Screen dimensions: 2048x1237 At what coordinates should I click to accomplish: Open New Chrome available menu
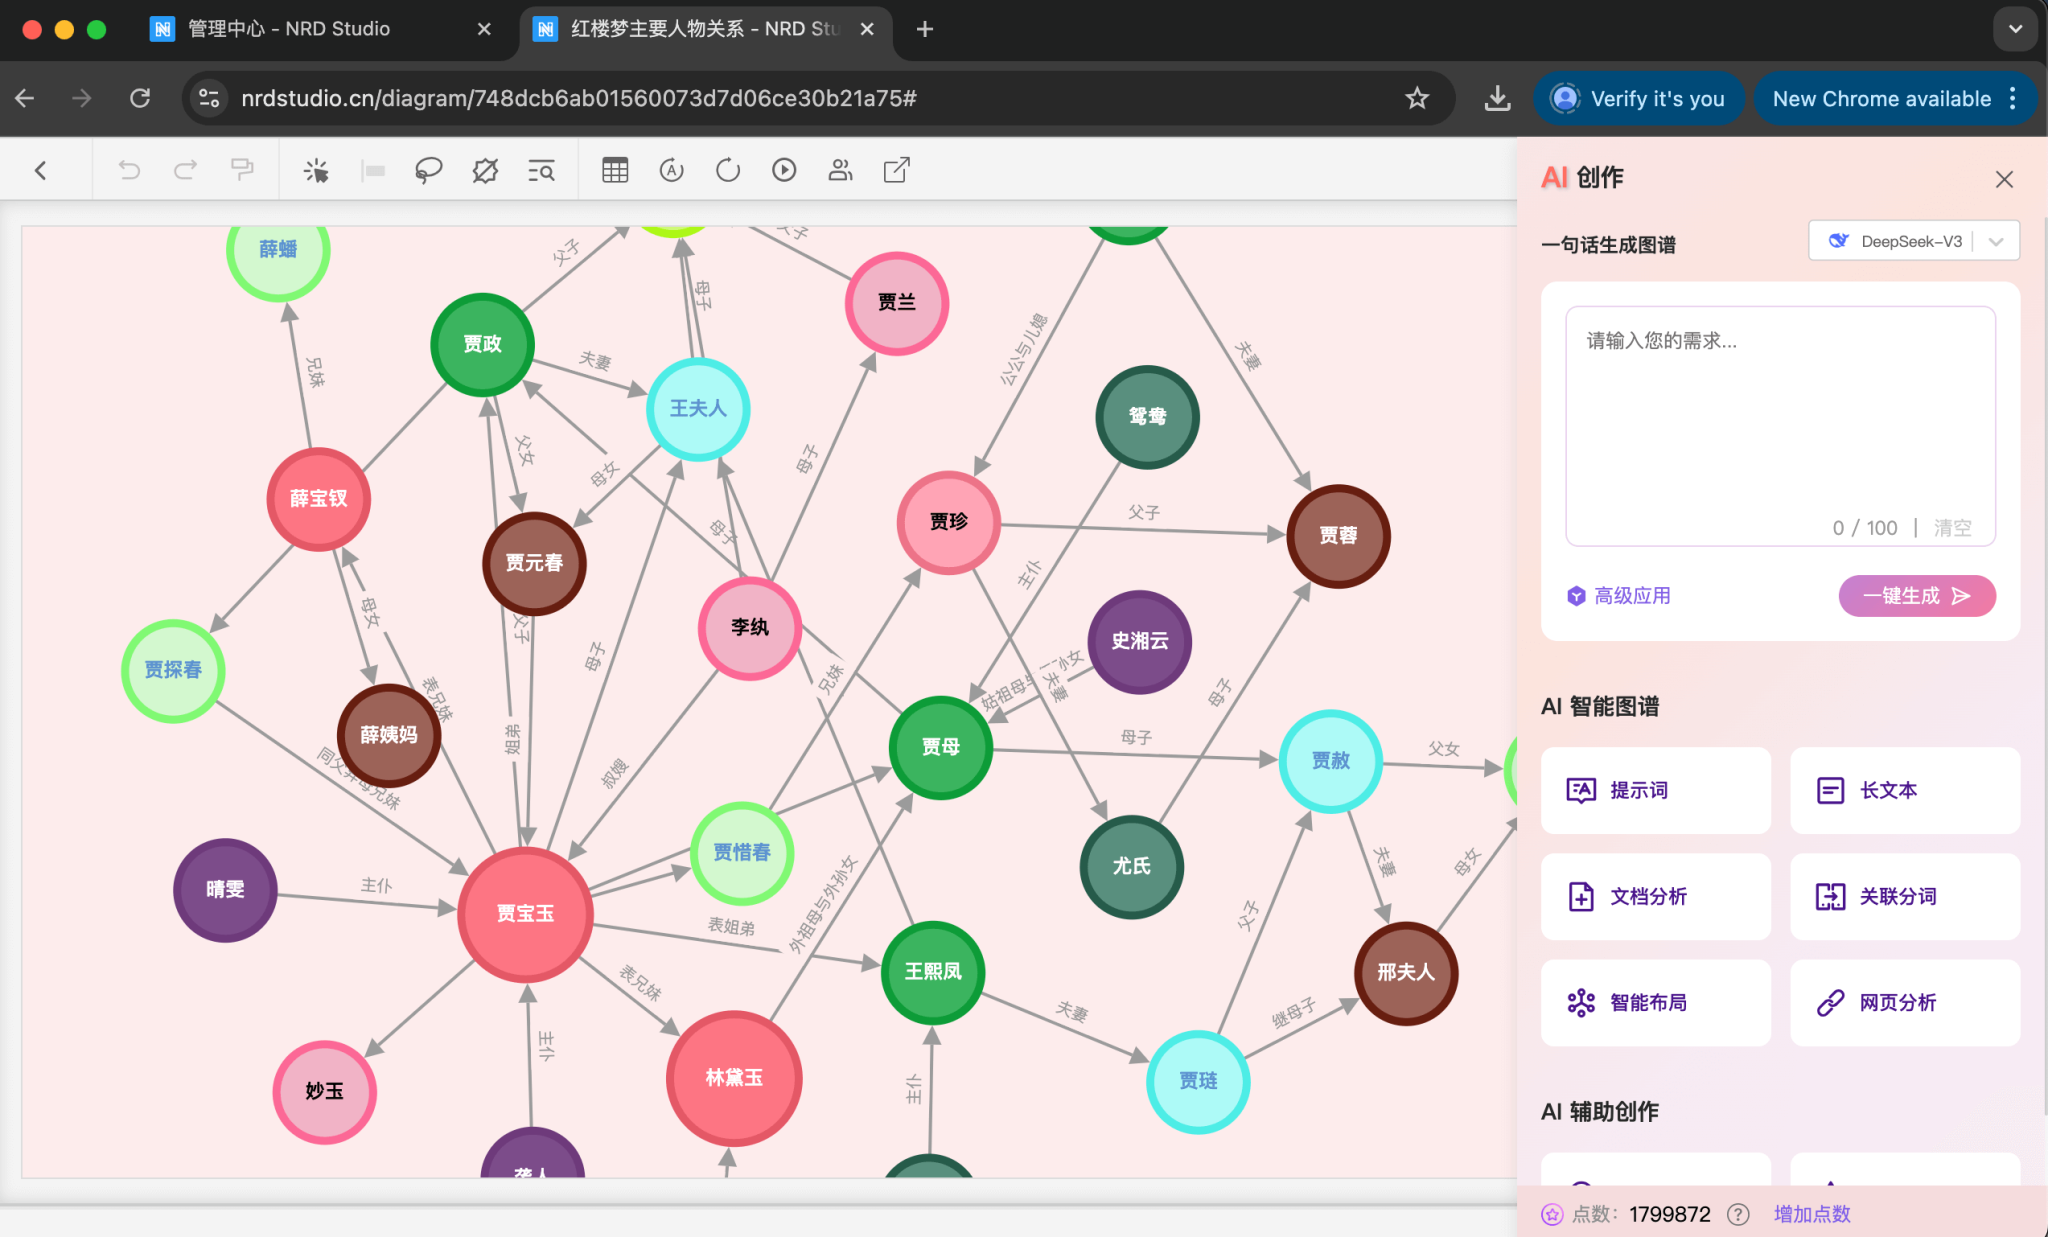(x=1894, y=99)
